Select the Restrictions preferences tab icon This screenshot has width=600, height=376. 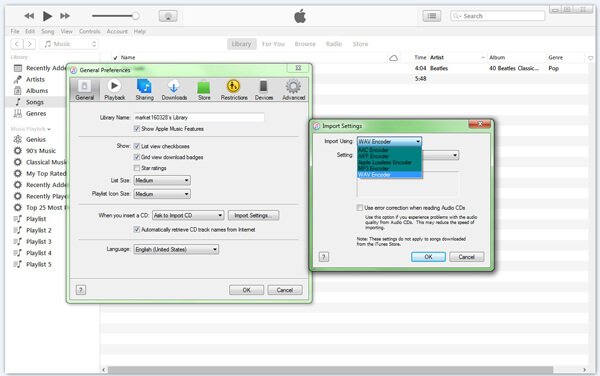click(x=234, y=90)
